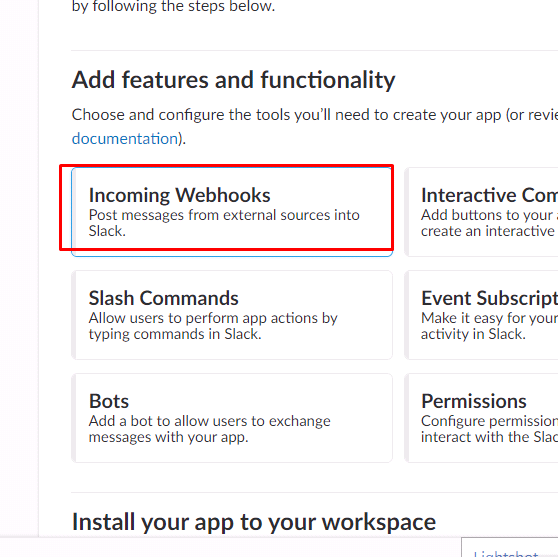Click the 'by following the steps below' text
This screenshot has width=558, height=557.
pos(173,6)
